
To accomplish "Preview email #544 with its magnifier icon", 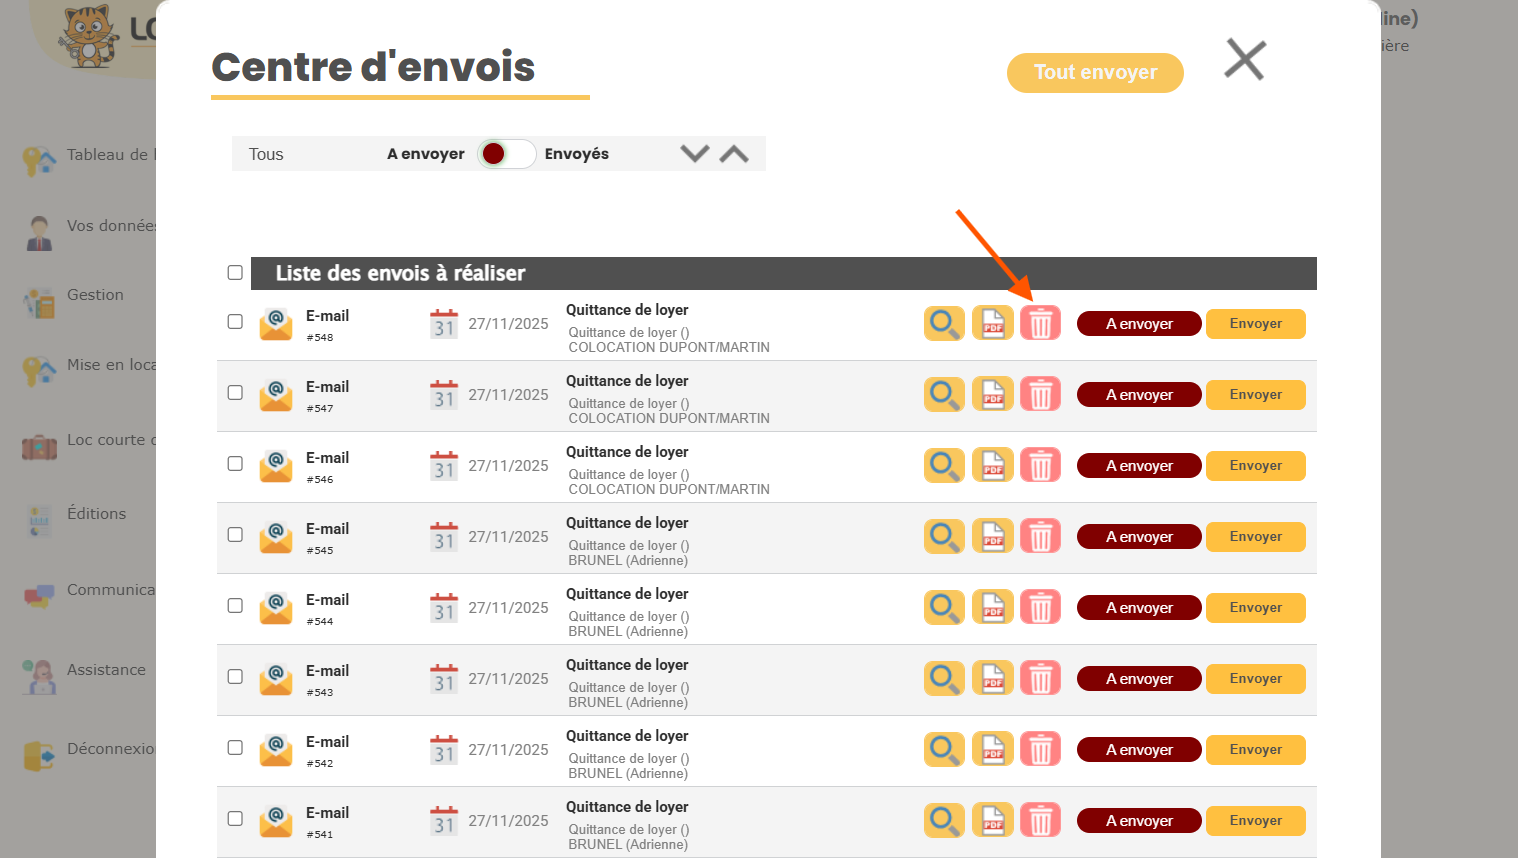I will [x=944, y=608].
